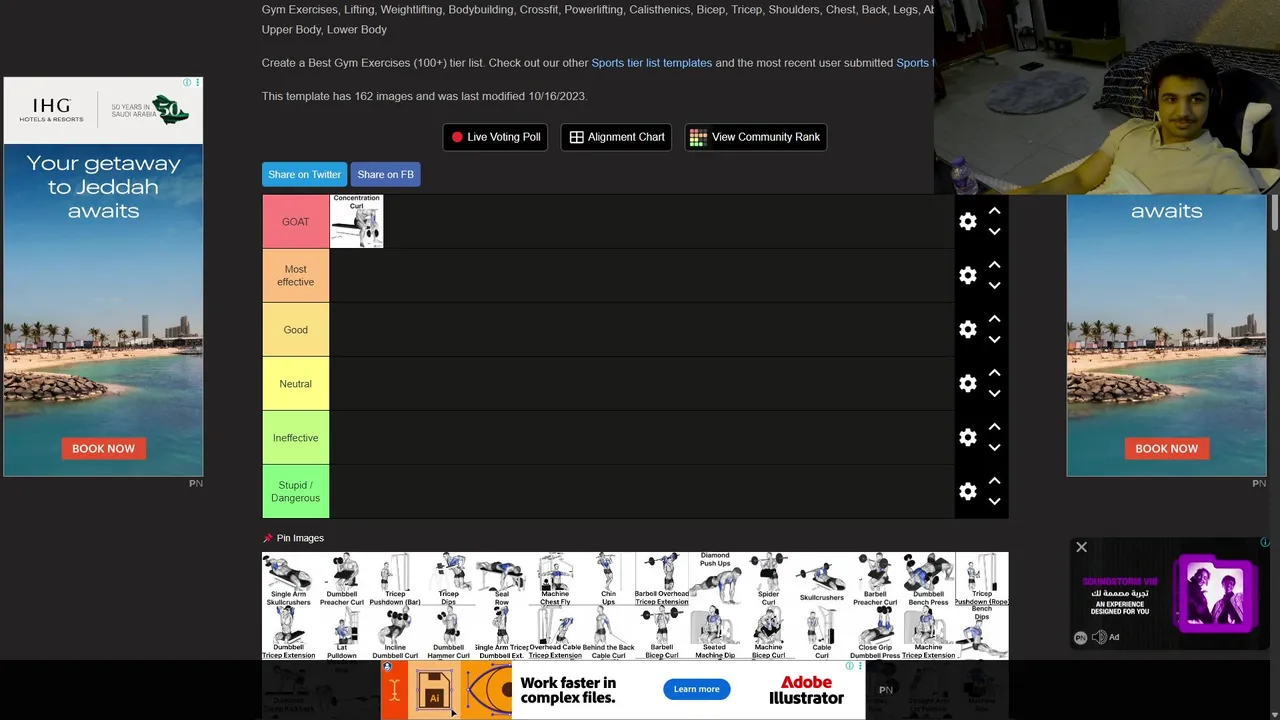Move the Ineffective row up
Viewport: 1280px width, 720px height.
coord(994,427)
